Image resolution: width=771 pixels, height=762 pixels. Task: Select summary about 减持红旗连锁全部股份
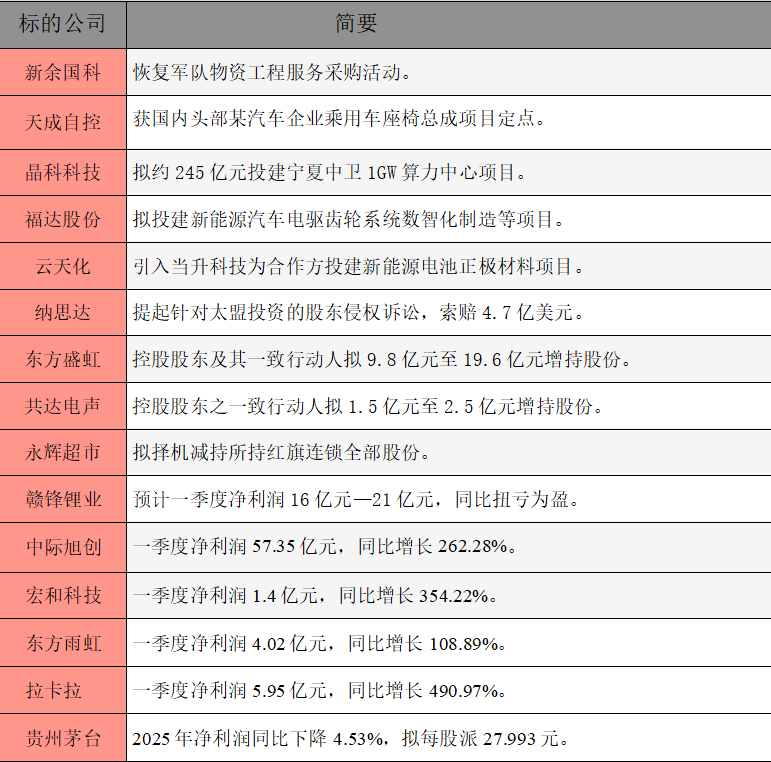[449, 452]
